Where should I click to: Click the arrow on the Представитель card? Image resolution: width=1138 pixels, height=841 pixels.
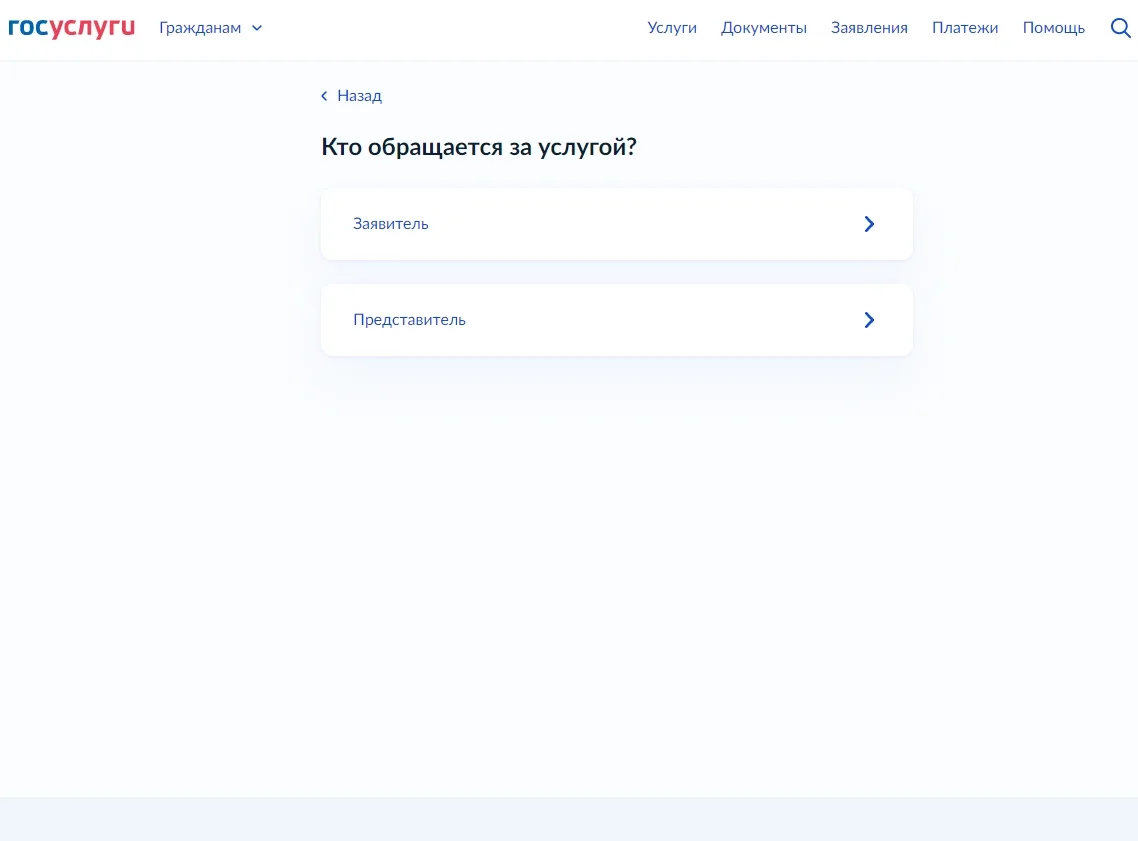click(869, 320)
